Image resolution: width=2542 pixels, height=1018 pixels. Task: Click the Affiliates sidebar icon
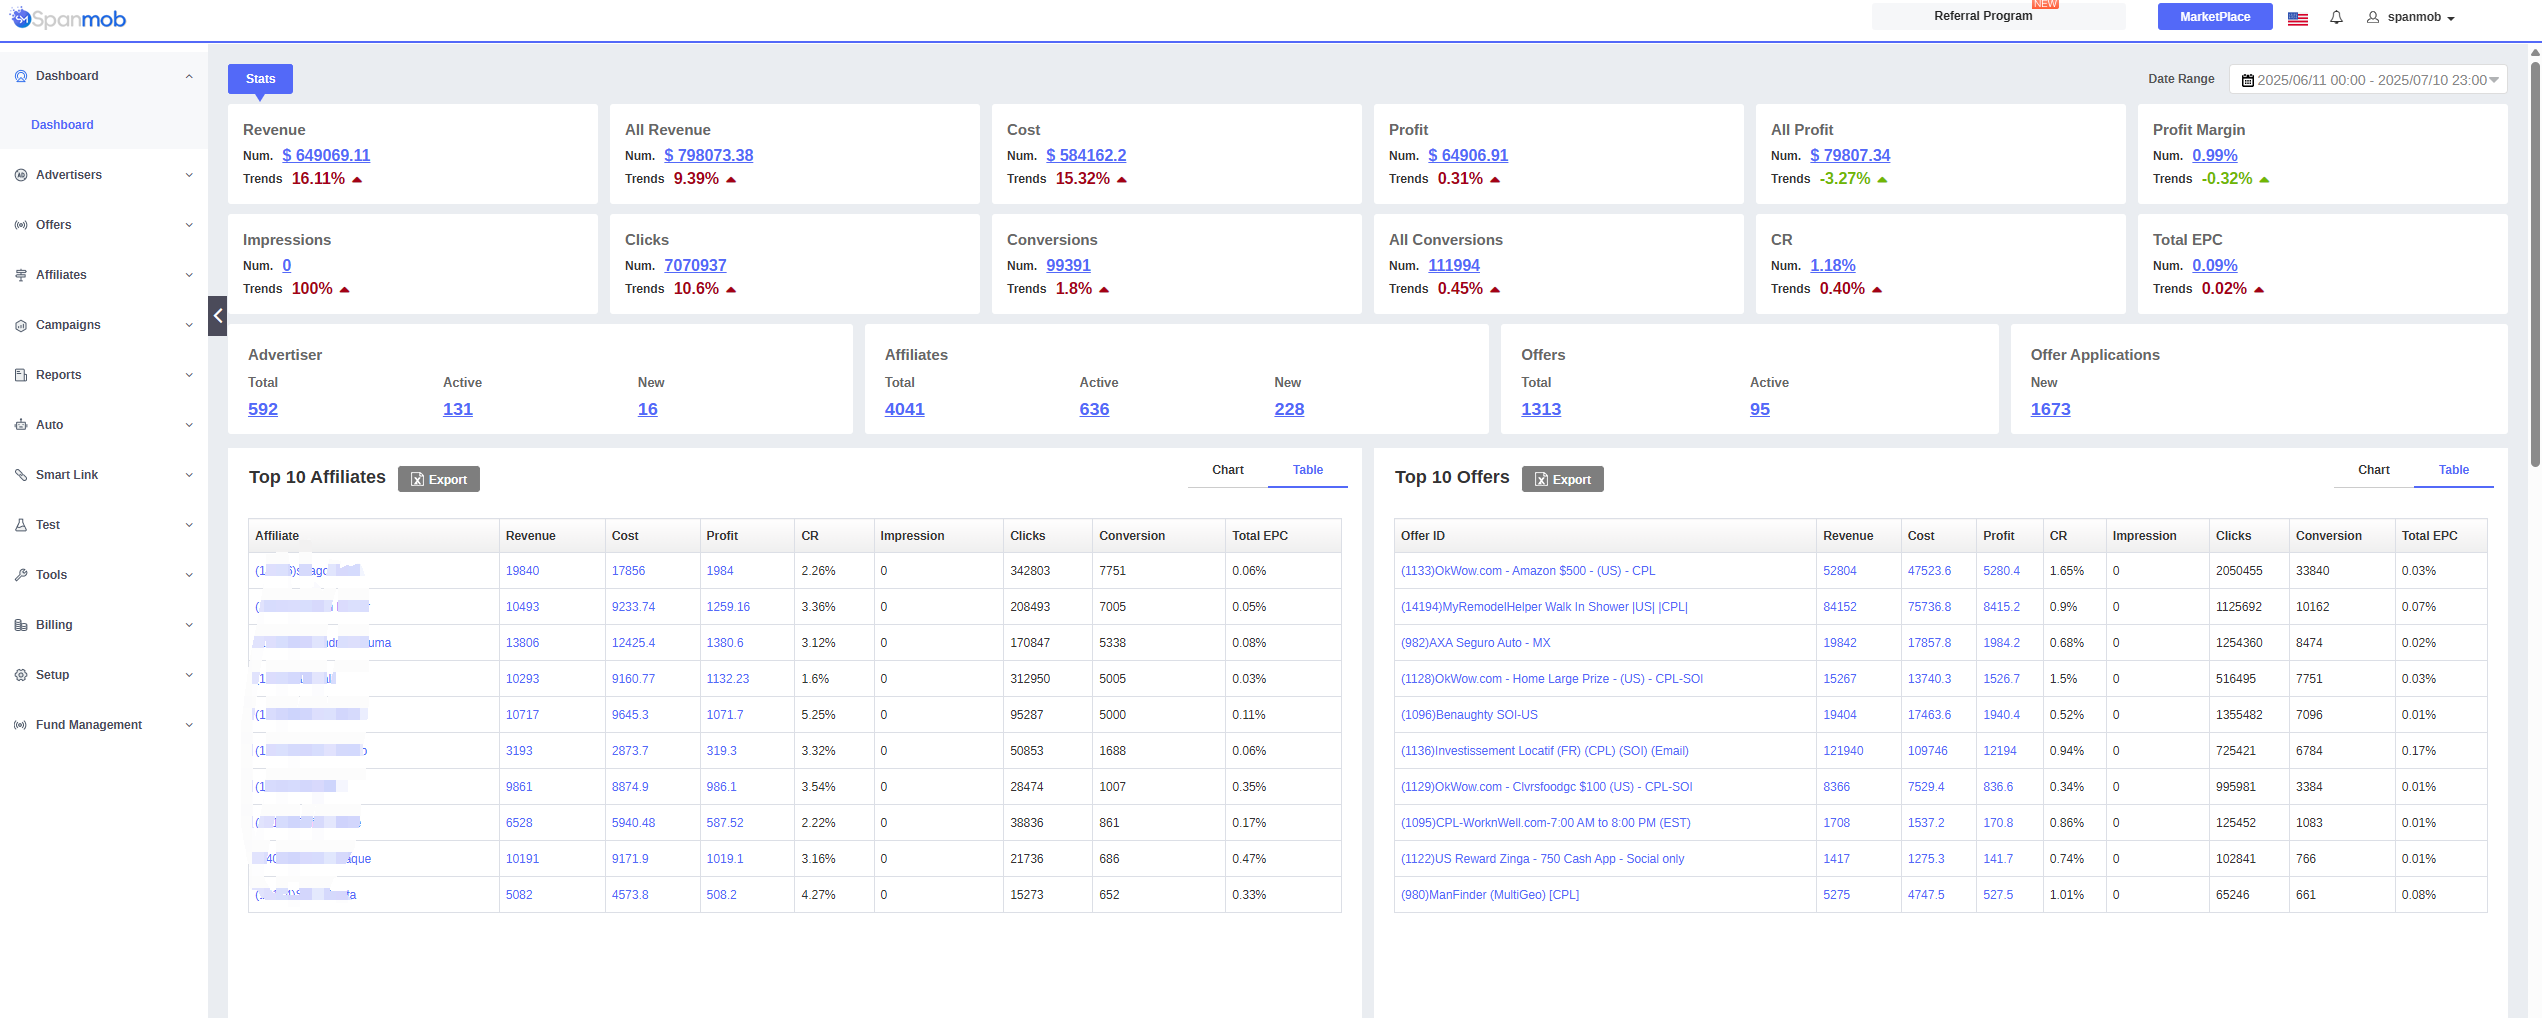pyautogui.click(x=21, y=275)
